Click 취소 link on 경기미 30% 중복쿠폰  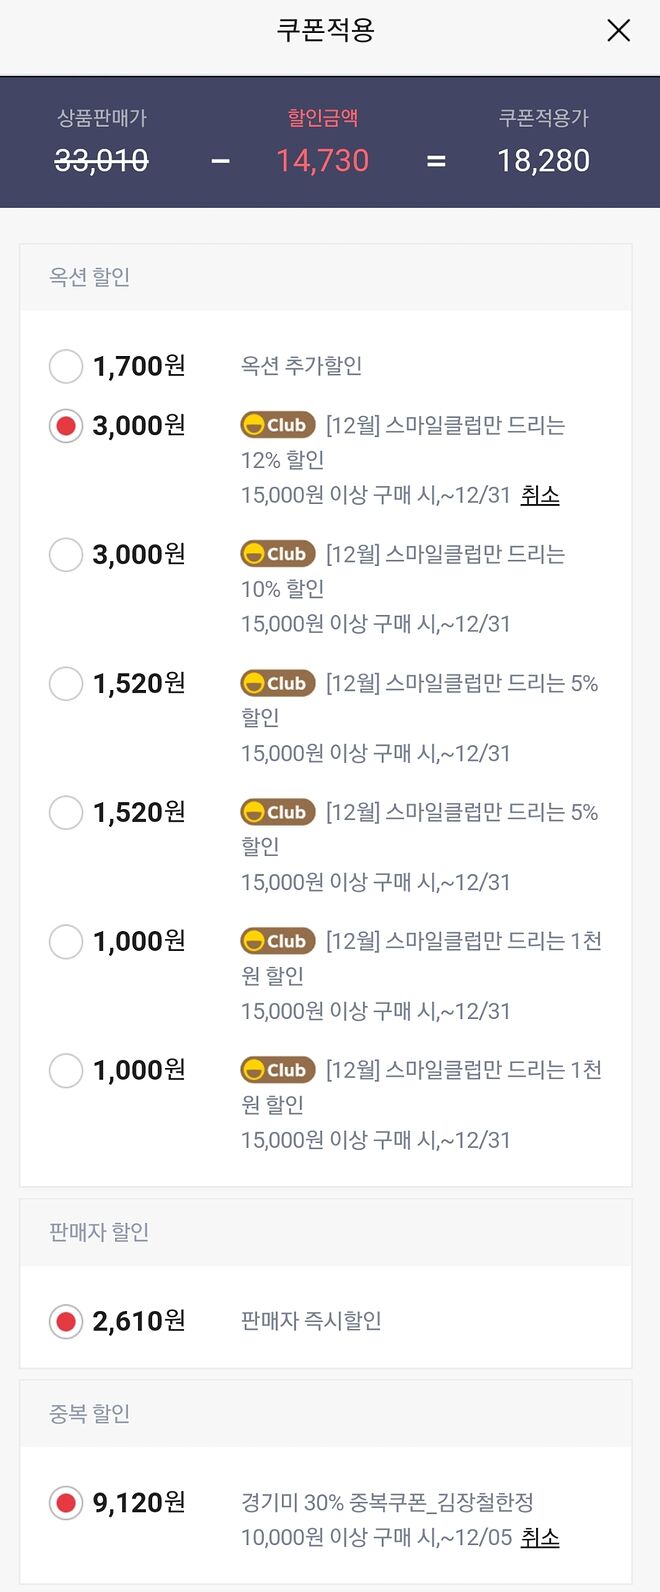(539, 1537)
